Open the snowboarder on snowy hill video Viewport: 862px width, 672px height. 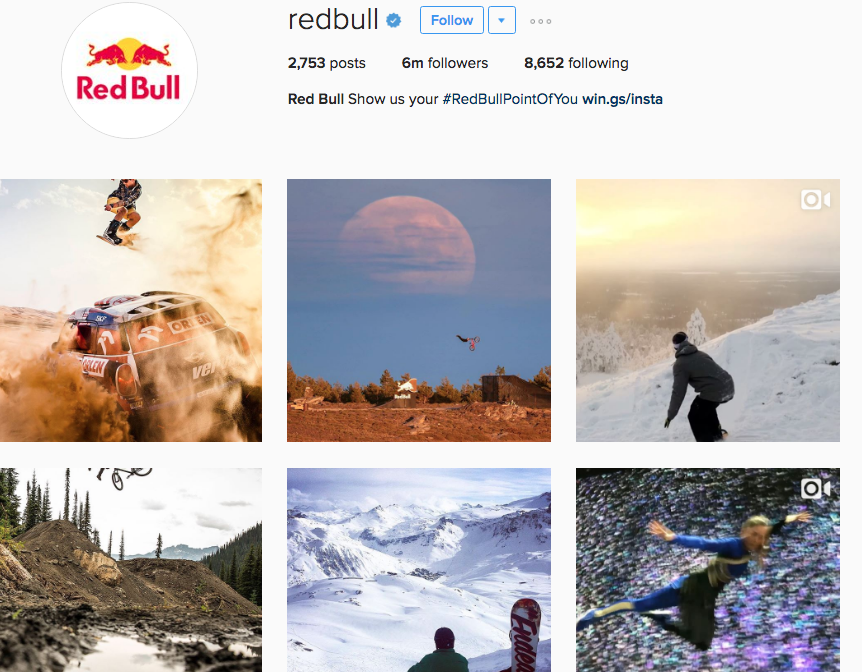pos(708,310)
